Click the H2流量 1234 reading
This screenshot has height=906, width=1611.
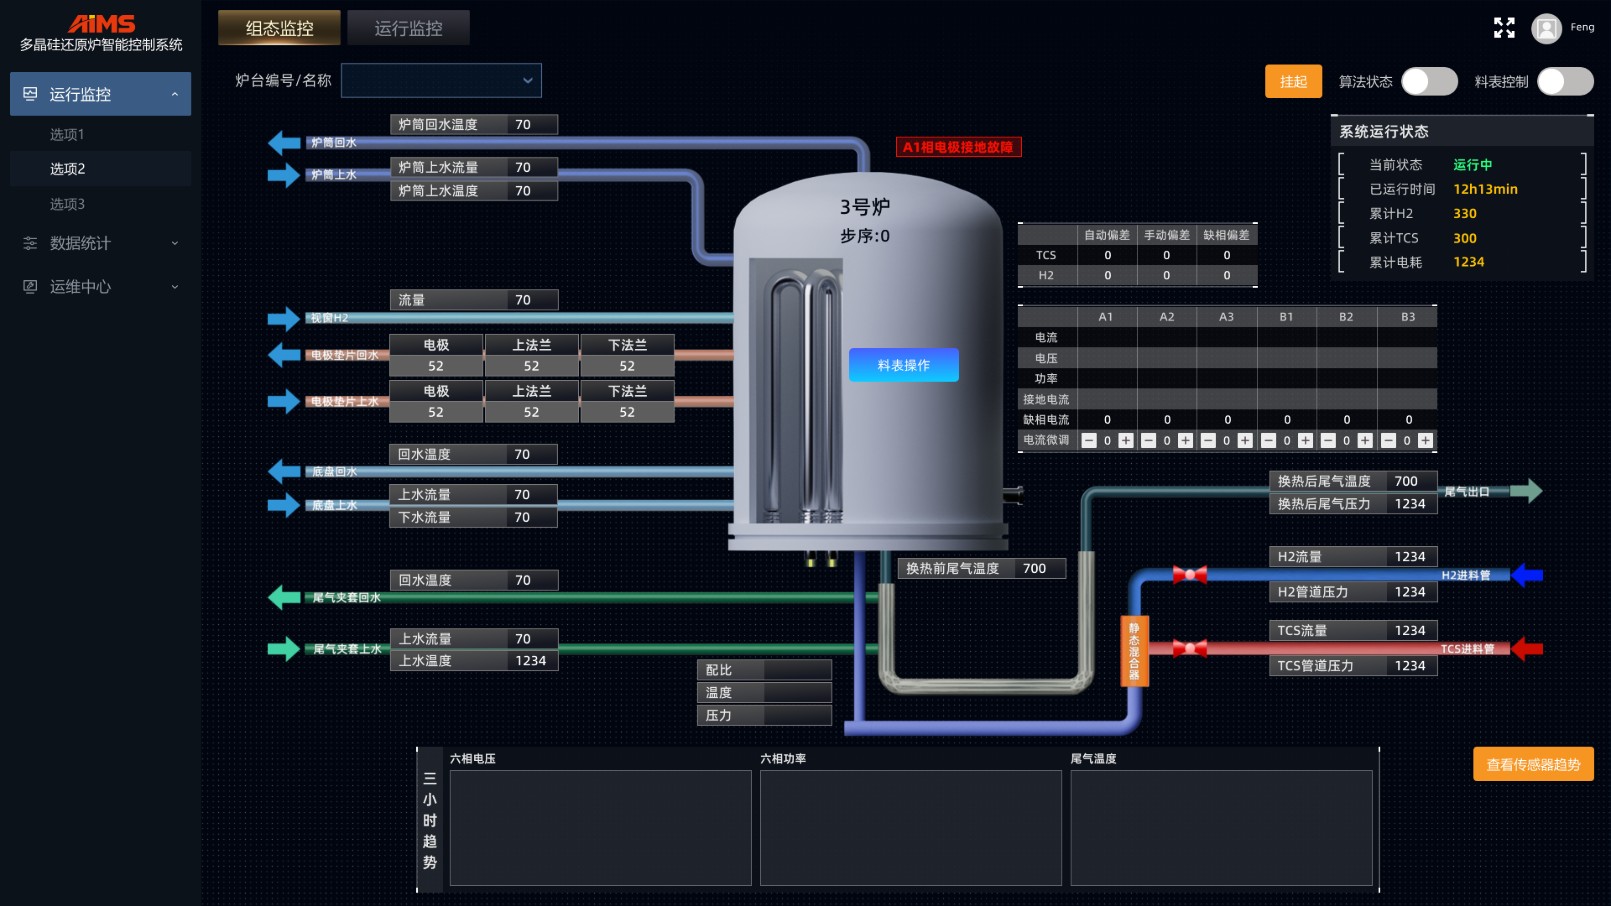point(1353,556)
